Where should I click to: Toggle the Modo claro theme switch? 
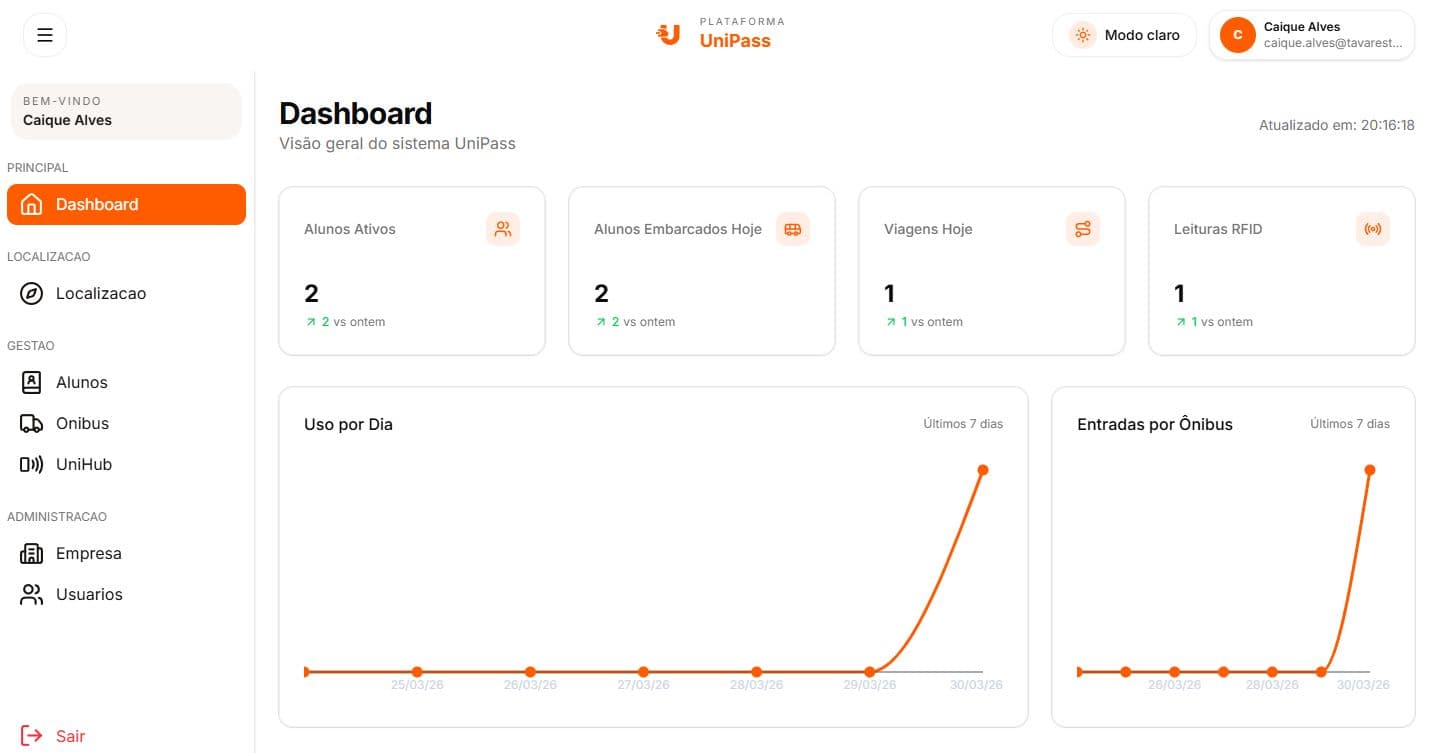[x=1124, y=35]
